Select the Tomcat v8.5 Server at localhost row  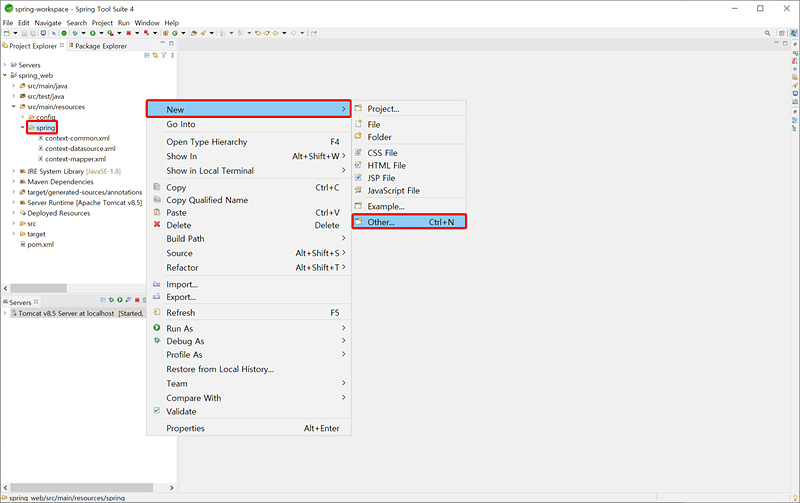pos(77,313)
